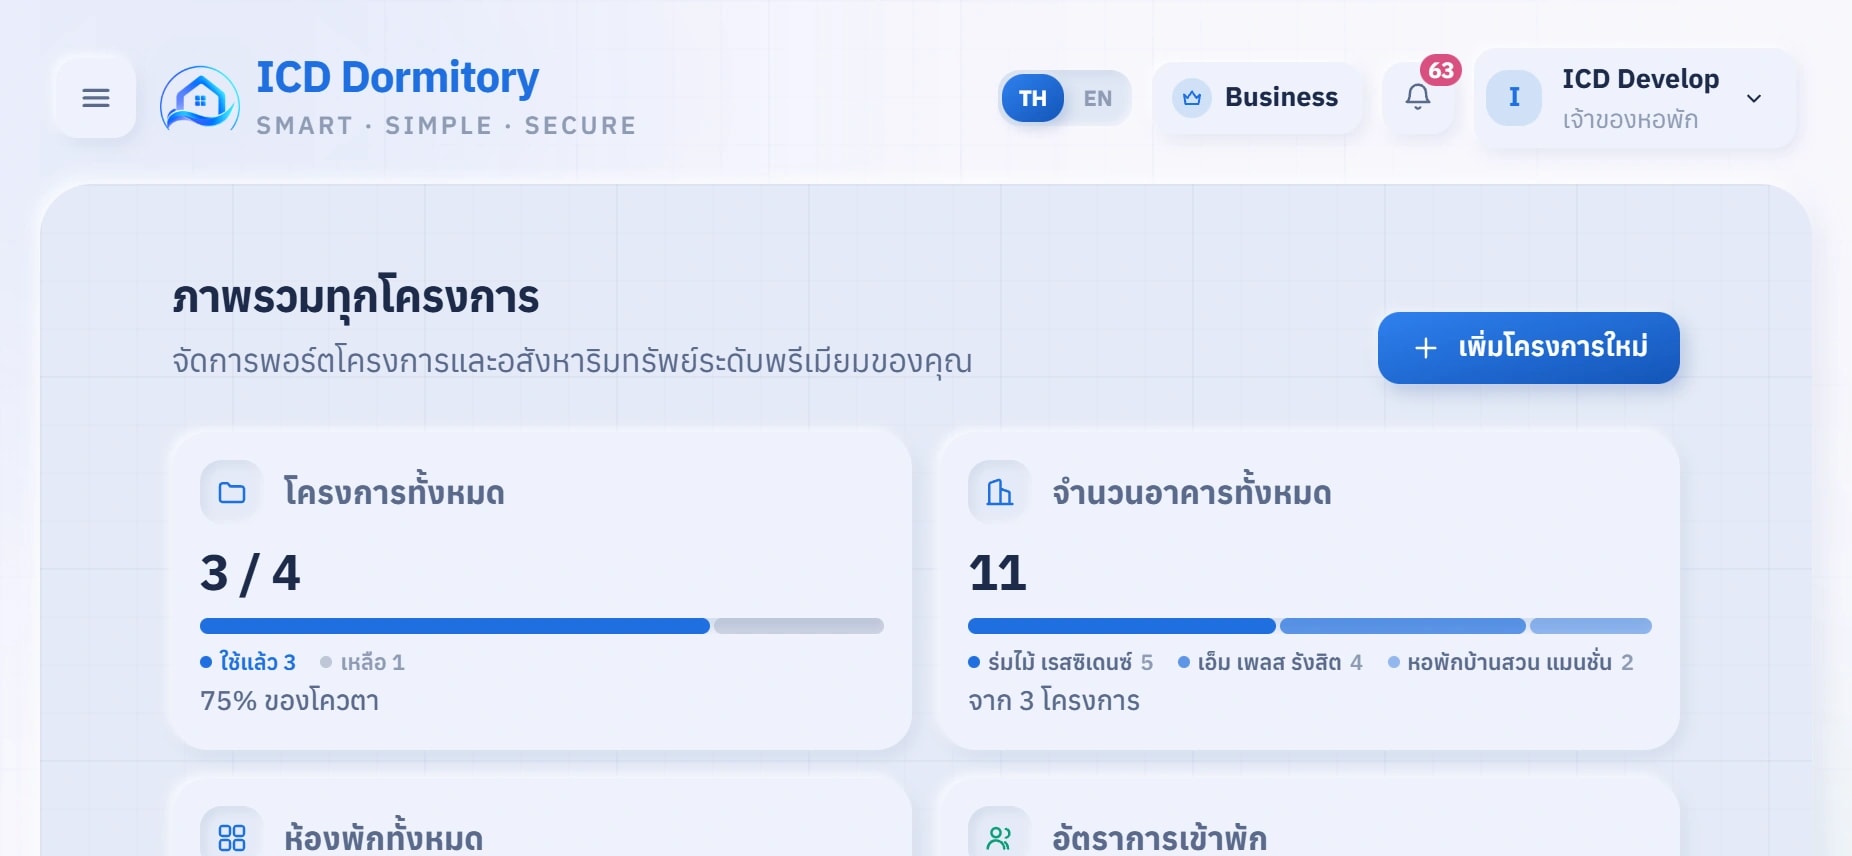Click the 3 / 4 project count
Screen dimensions: 1852x856
coord(250,573)
